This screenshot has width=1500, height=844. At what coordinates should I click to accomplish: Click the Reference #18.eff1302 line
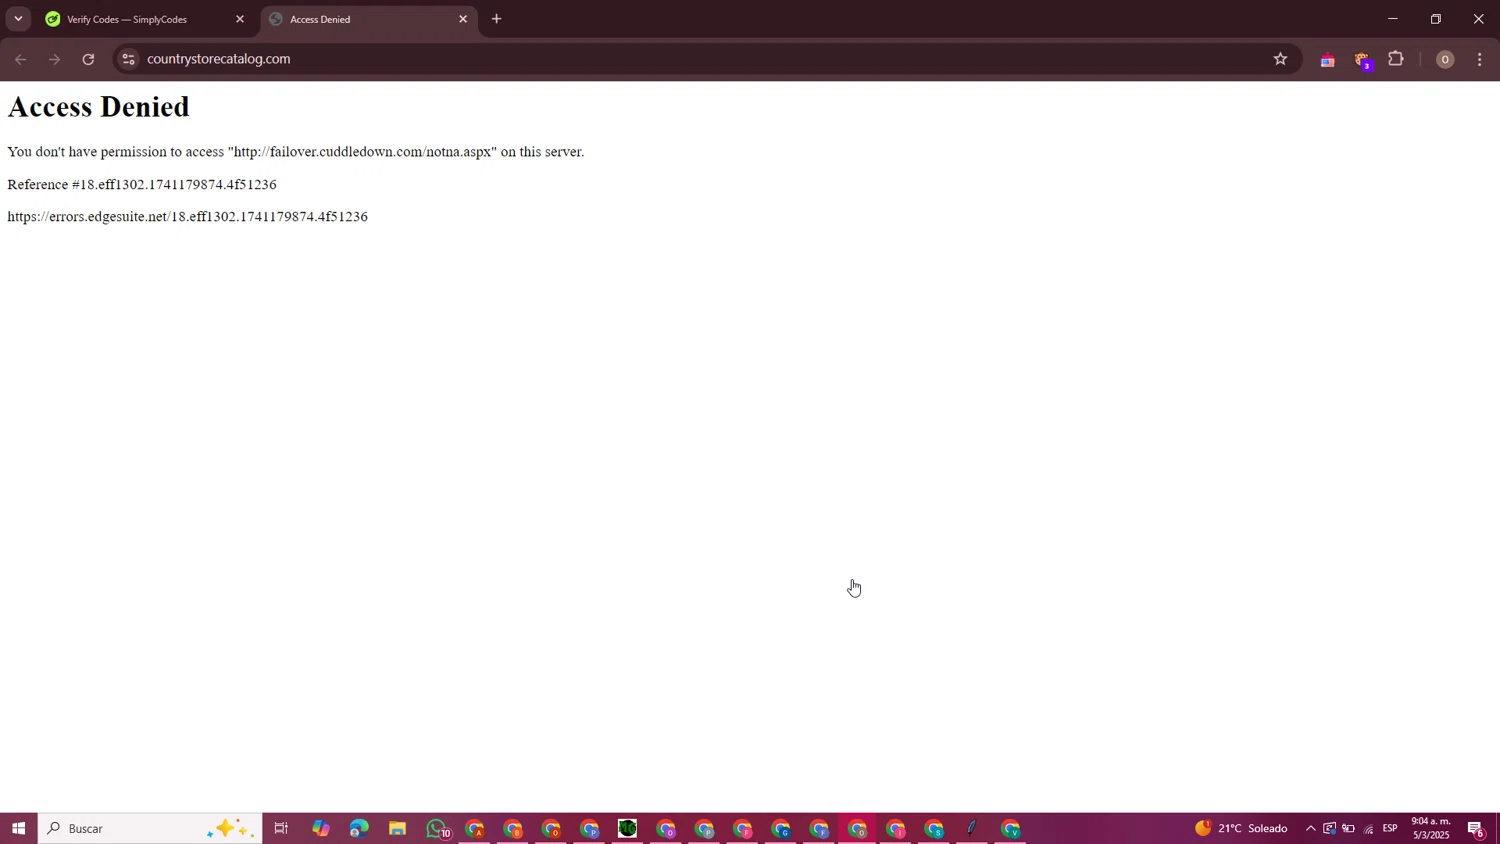tap(142, 184)
